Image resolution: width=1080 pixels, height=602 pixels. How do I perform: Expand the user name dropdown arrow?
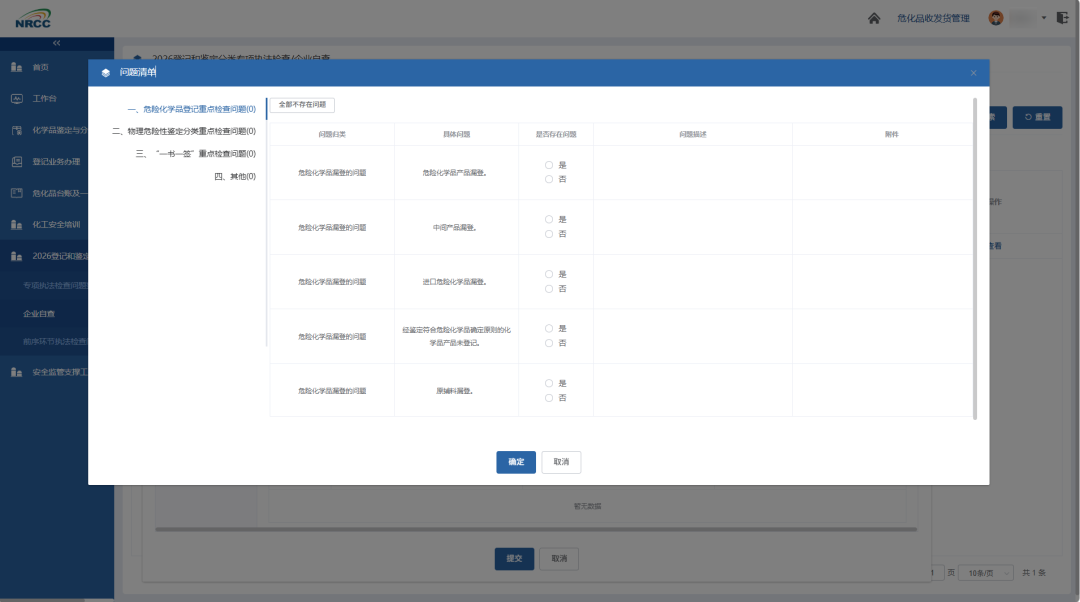[x=1043, y=18]
